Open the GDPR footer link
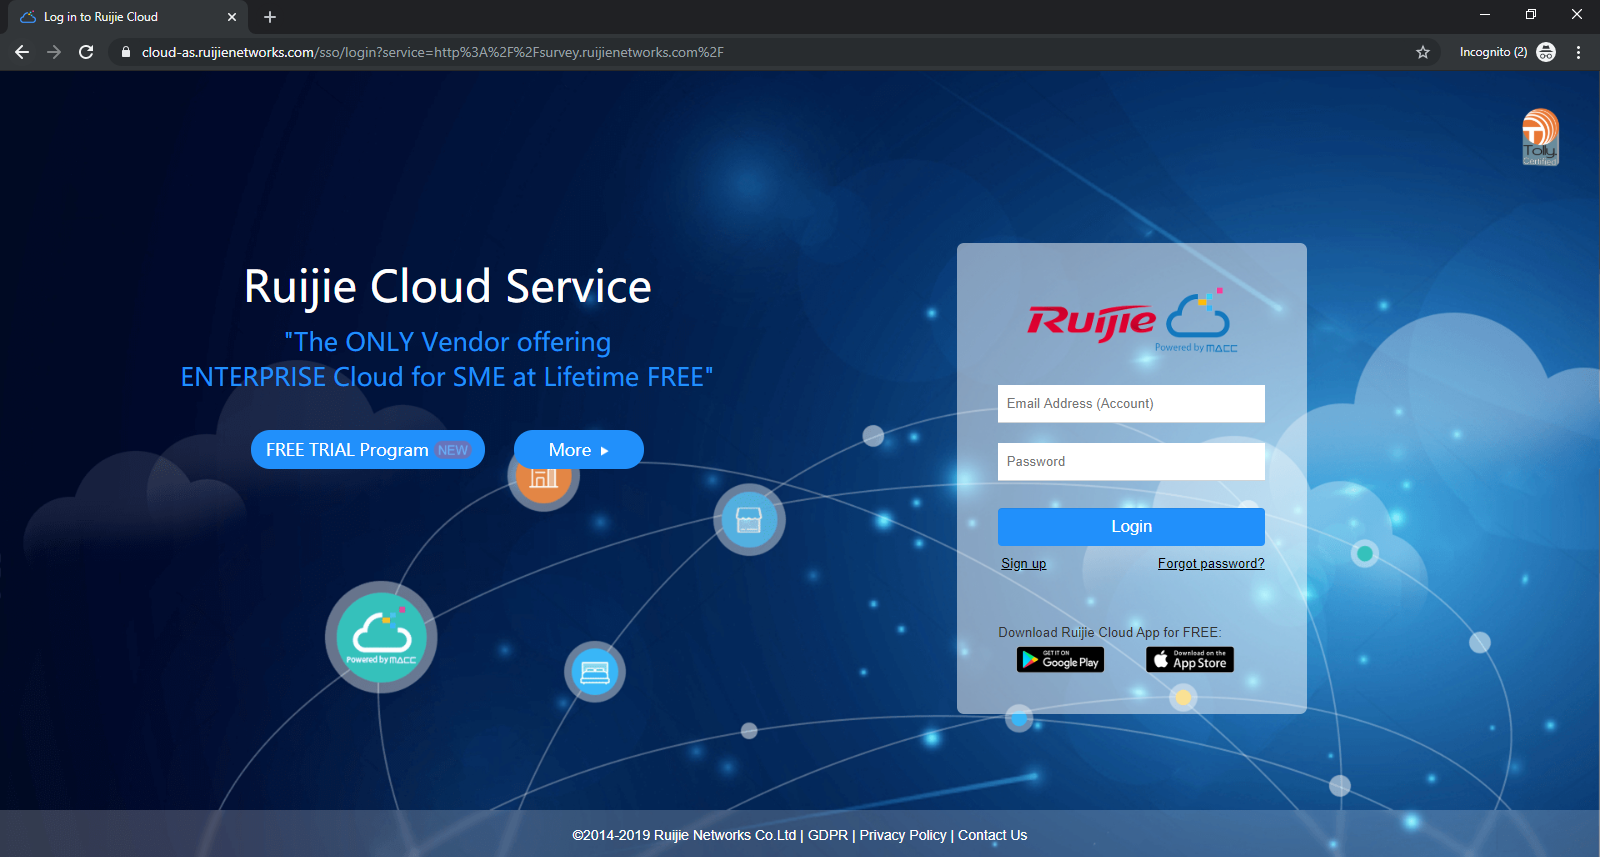This screenshot has width=1600, height=857. (828, 836)
